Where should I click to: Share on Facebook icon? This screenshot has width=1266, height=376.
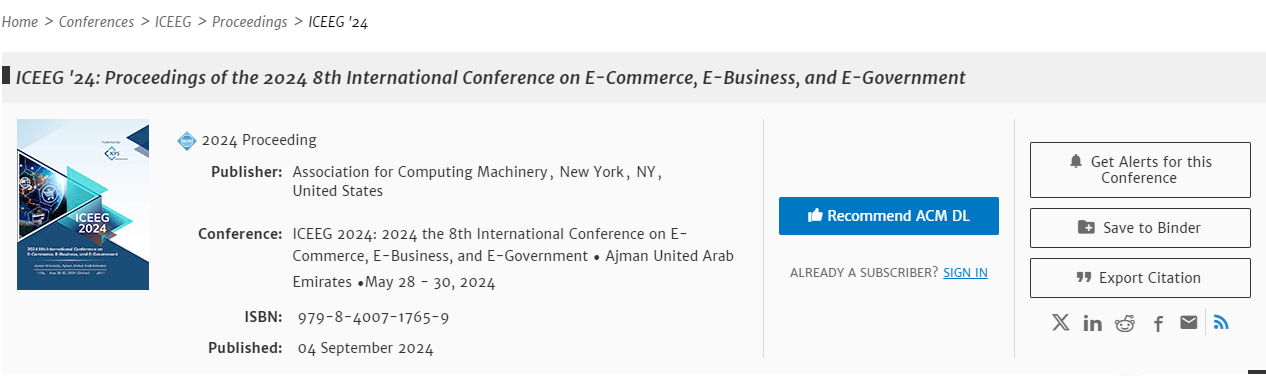point(1158,324)
